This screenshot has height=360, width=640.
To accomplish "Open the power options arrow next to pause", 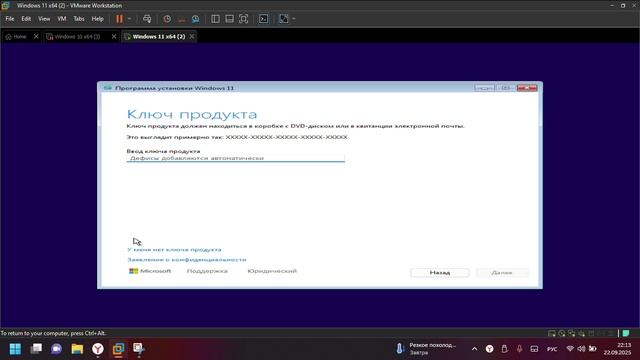I will pos(129,19).
